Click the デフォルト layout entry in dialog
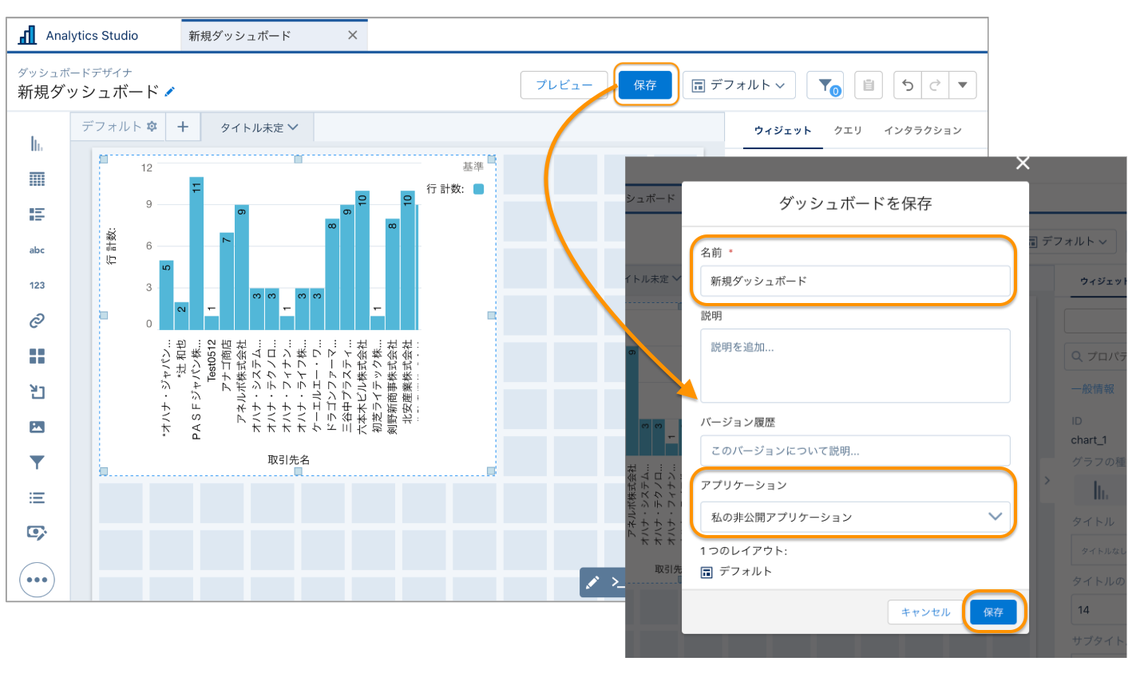Image resolution: width=1148 pixels, height=685 pixels. (x=737, y=572)
